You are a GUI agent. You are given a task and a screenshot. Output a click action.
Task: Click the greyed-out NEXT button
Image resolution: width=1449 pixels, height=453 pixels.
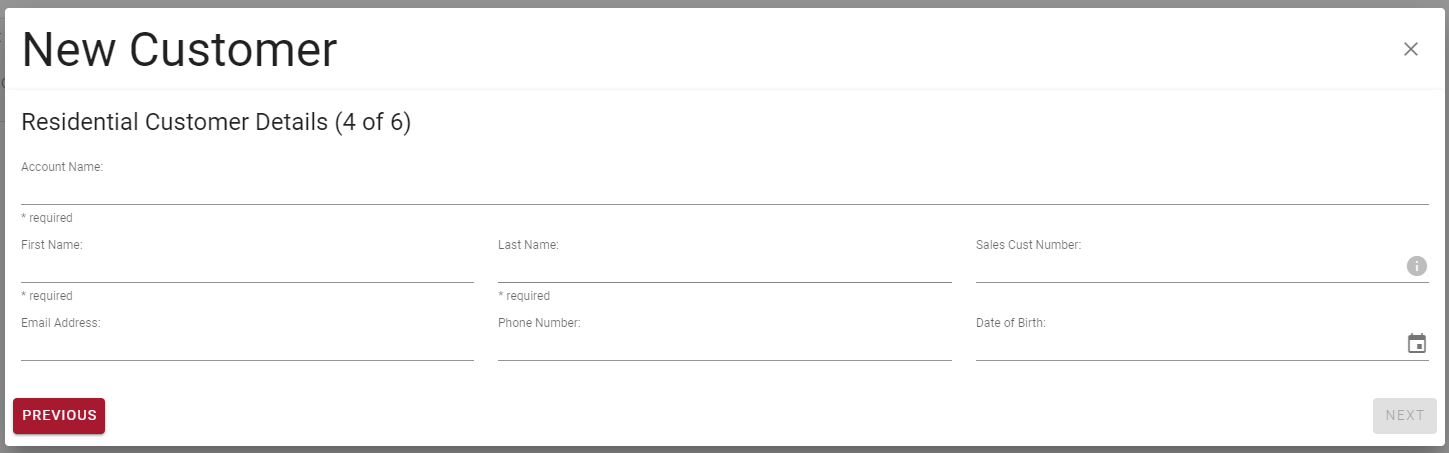pos(1405,416)
